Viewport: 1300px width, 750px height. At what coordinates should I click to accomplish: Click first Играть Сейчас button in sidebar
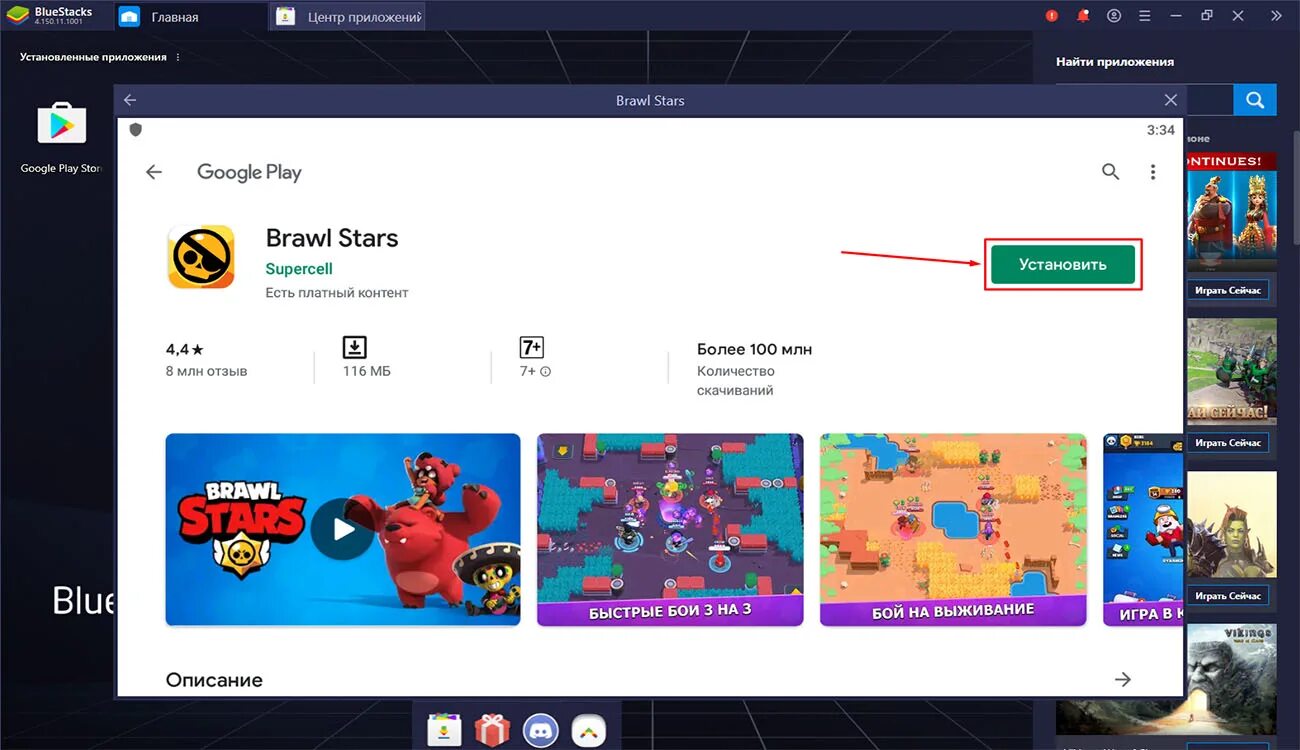[1229, 291]
